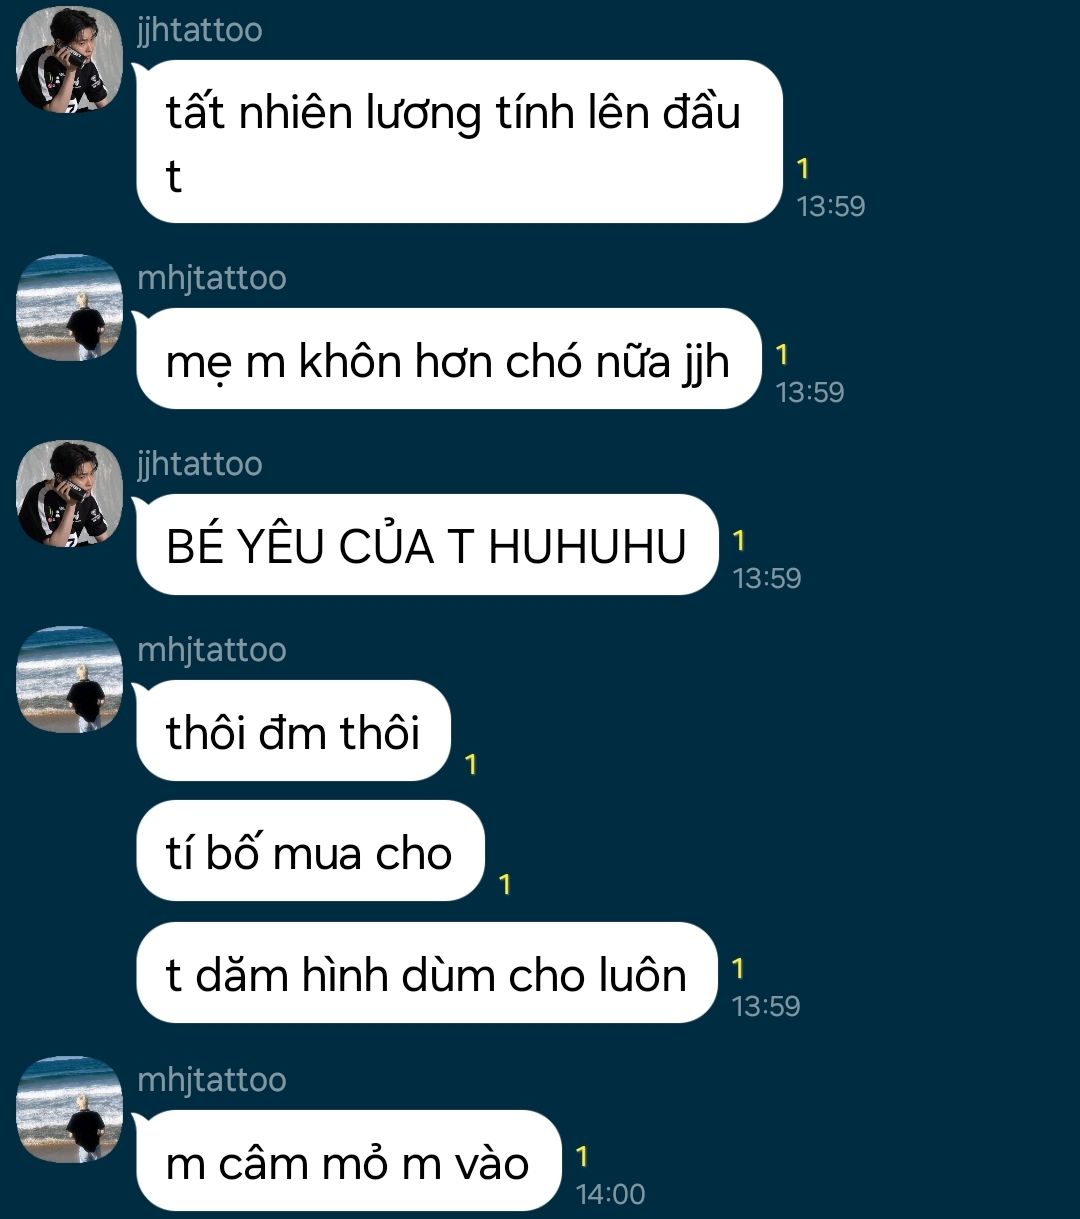The height and width of the screenshot is (1219, 1080).
Task: Click the unread count beside 'thôi đm thôi'
Action: pos(471,764)
